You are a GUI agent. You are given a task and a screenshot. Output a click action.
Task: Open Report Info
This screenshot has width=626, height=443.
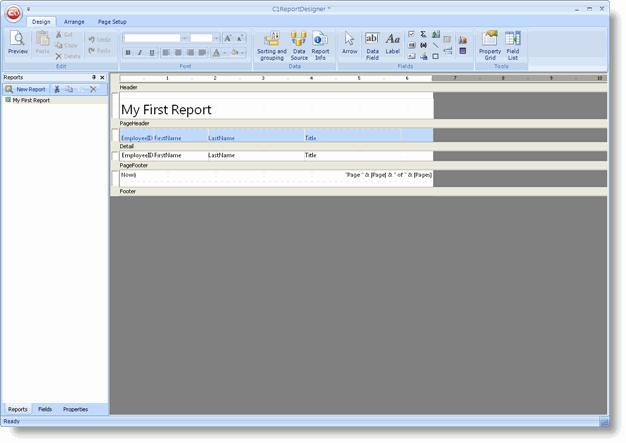[320, 46]
